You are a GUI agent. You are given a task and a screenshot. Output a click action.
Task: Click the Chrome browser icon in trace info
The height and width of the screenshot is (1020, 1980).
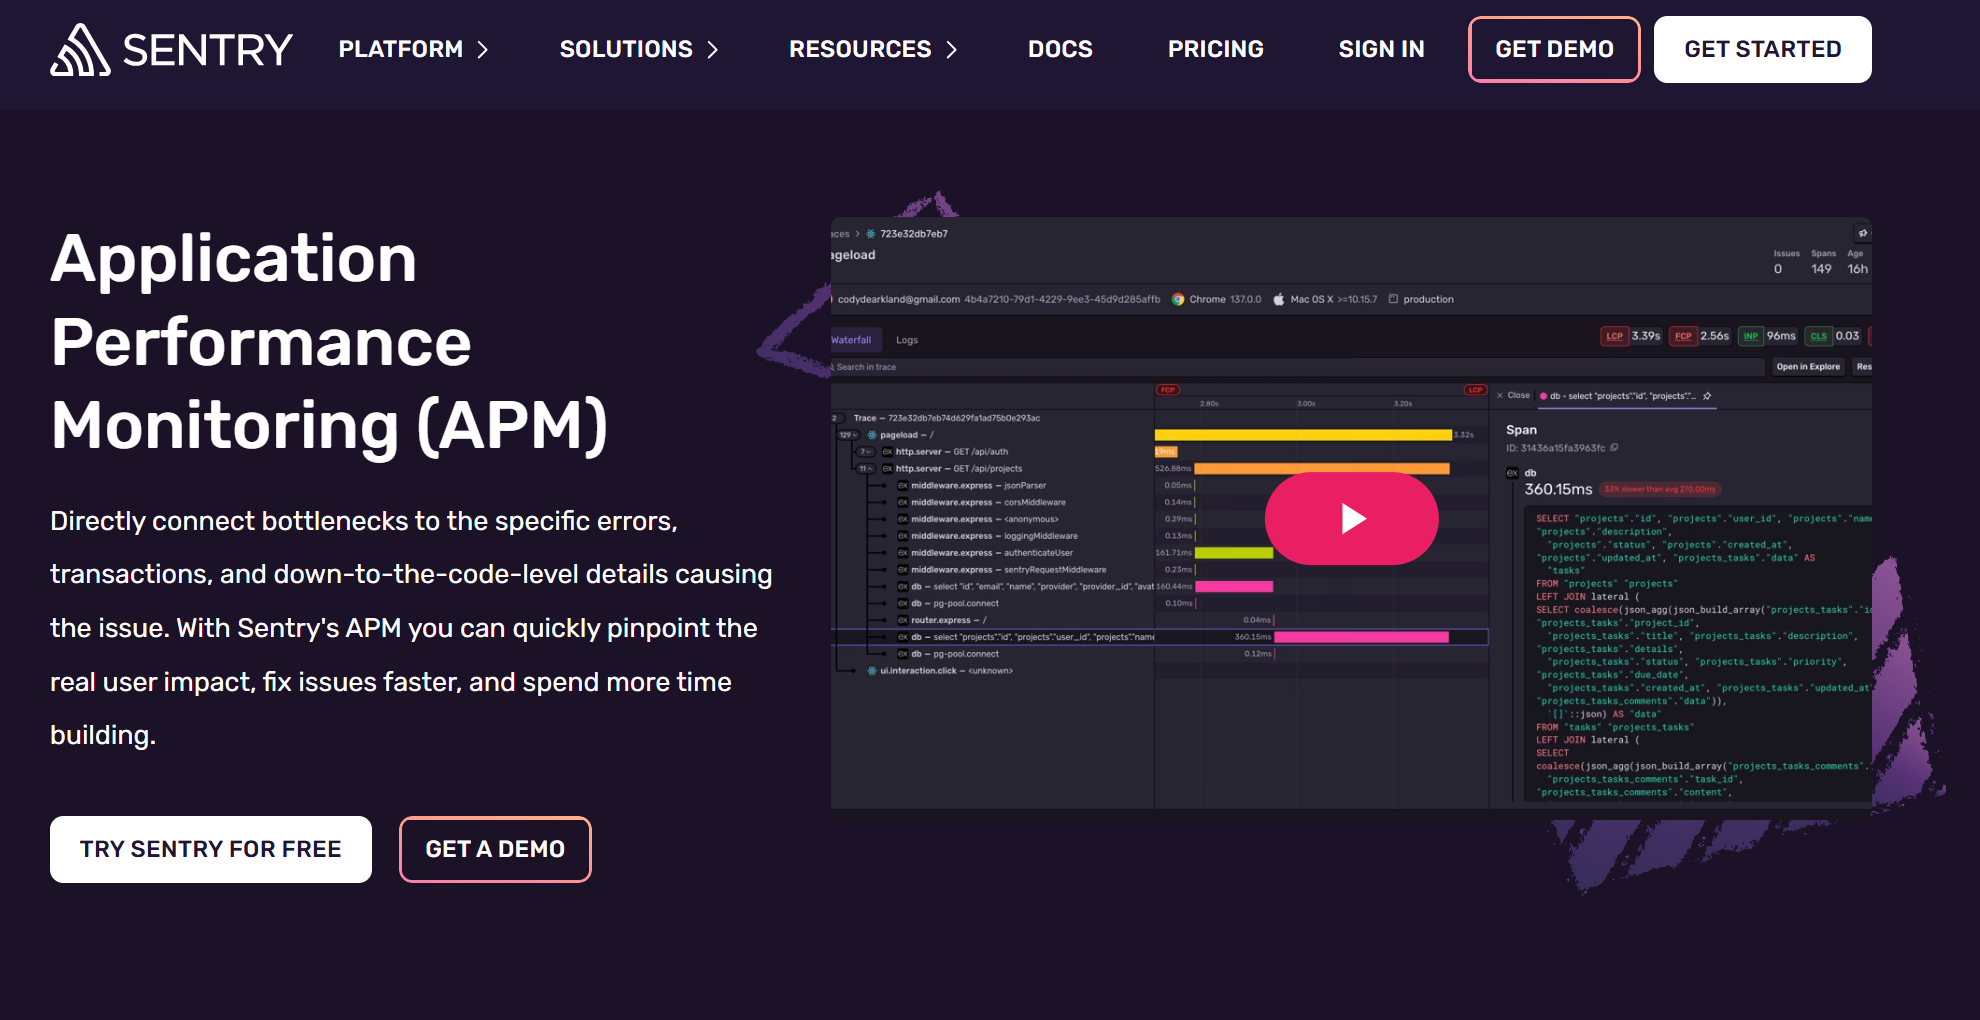[1178, 299]
